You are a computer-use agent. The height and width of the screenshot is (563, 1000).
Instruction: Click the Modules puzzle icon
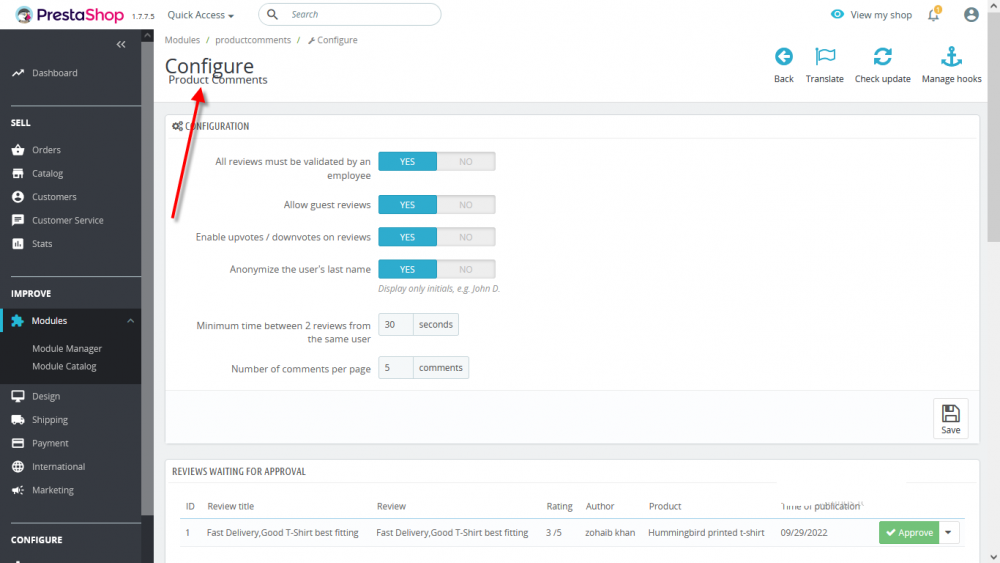pyautogui.click(x=17, y=321)
